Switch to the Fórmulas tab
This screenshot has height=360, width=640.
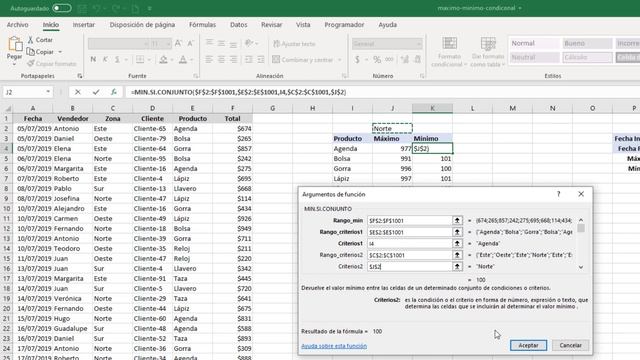tap(202, 25)
